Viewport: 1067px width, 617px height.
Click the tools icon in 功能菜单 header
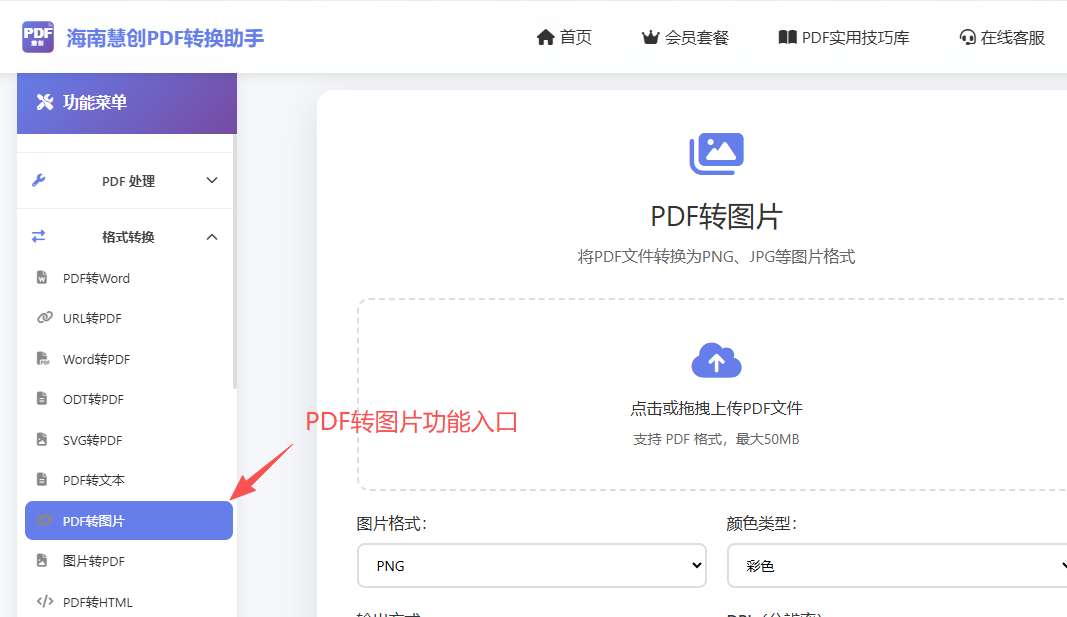pos(45,102)
